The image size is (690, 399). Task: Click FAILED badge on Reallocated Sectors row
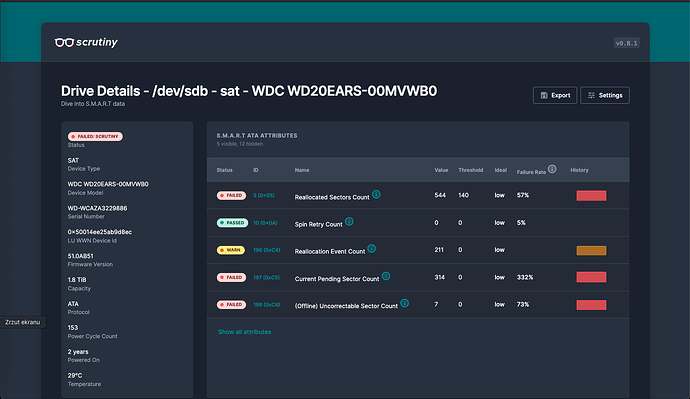(x=231, y=195)
